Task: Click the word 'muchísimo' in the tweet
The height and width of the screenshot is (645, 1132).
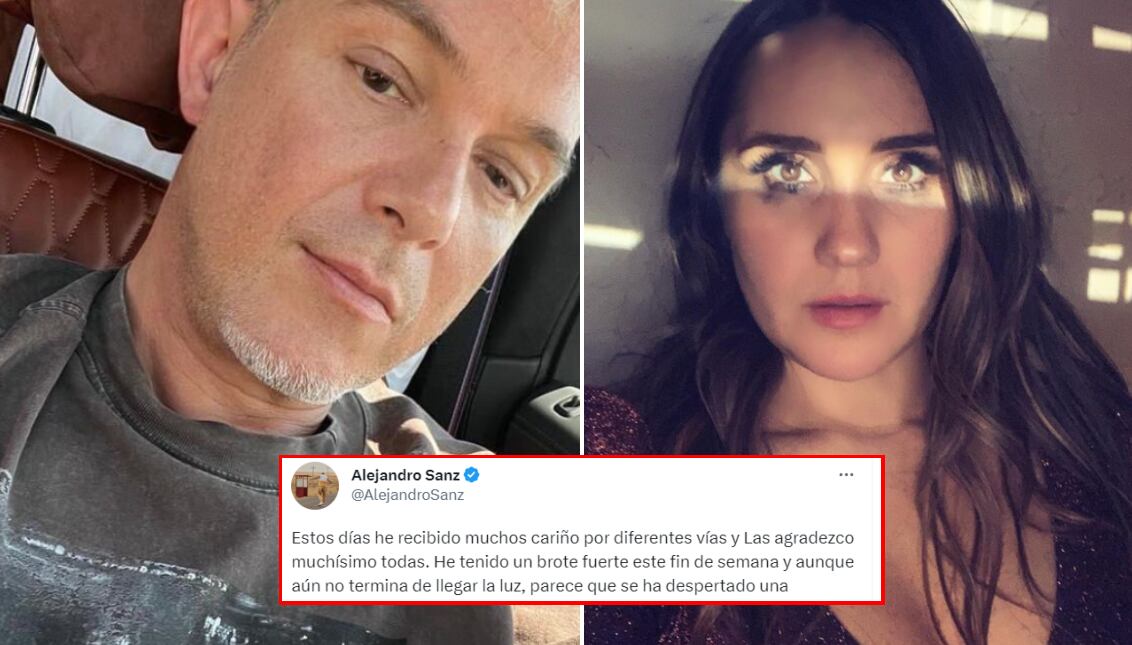Action: tap(328, 562)
